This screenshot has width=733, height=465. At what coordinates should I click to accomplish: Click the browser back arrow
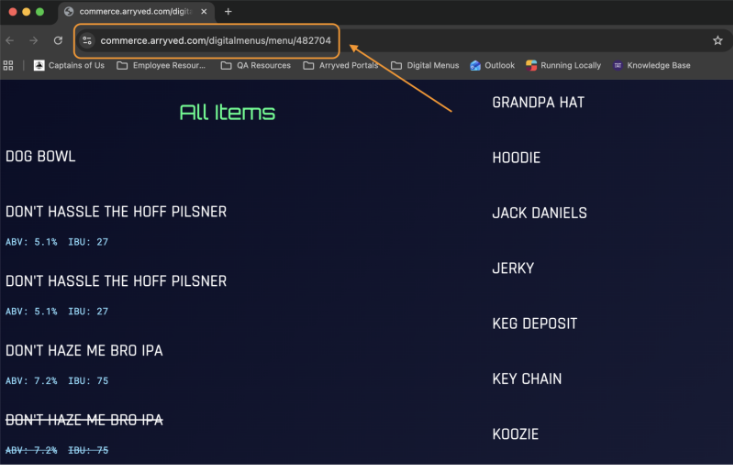point(10,41)
